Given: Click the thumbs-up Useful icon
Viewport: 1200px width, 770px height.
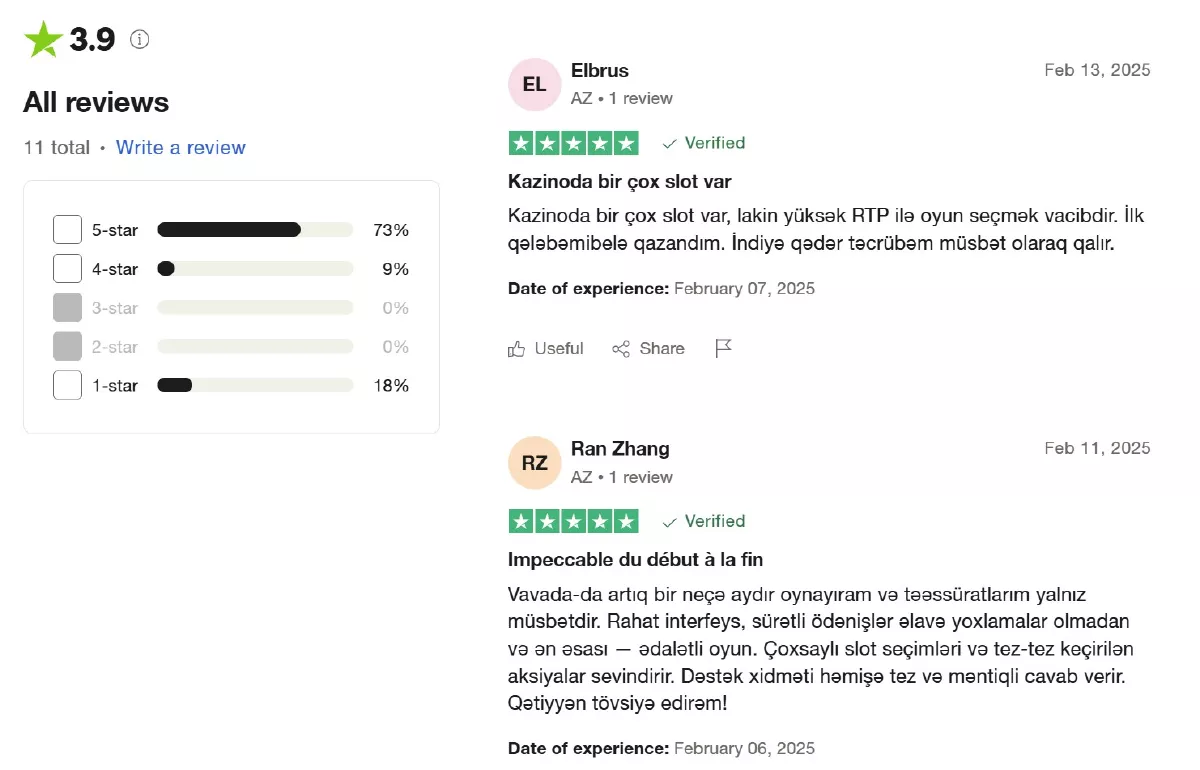Looking at the screenshot, I should (x=517, y=349).
